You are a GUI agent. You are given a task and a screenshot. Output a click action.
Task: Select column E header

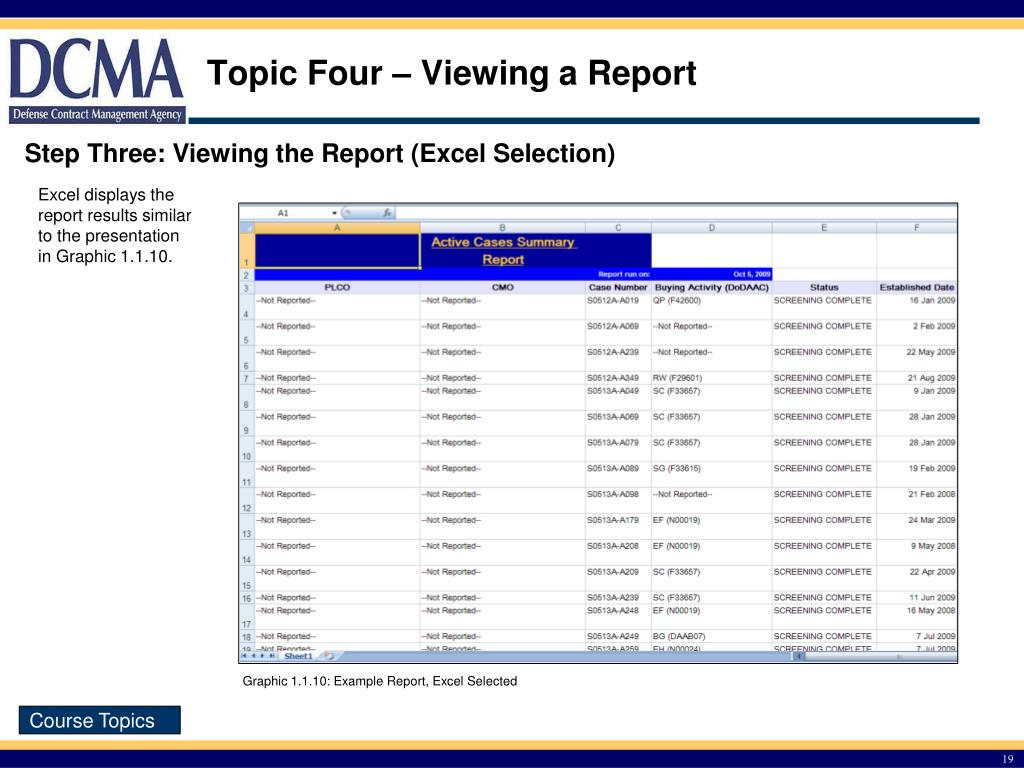tap(824, 228)
